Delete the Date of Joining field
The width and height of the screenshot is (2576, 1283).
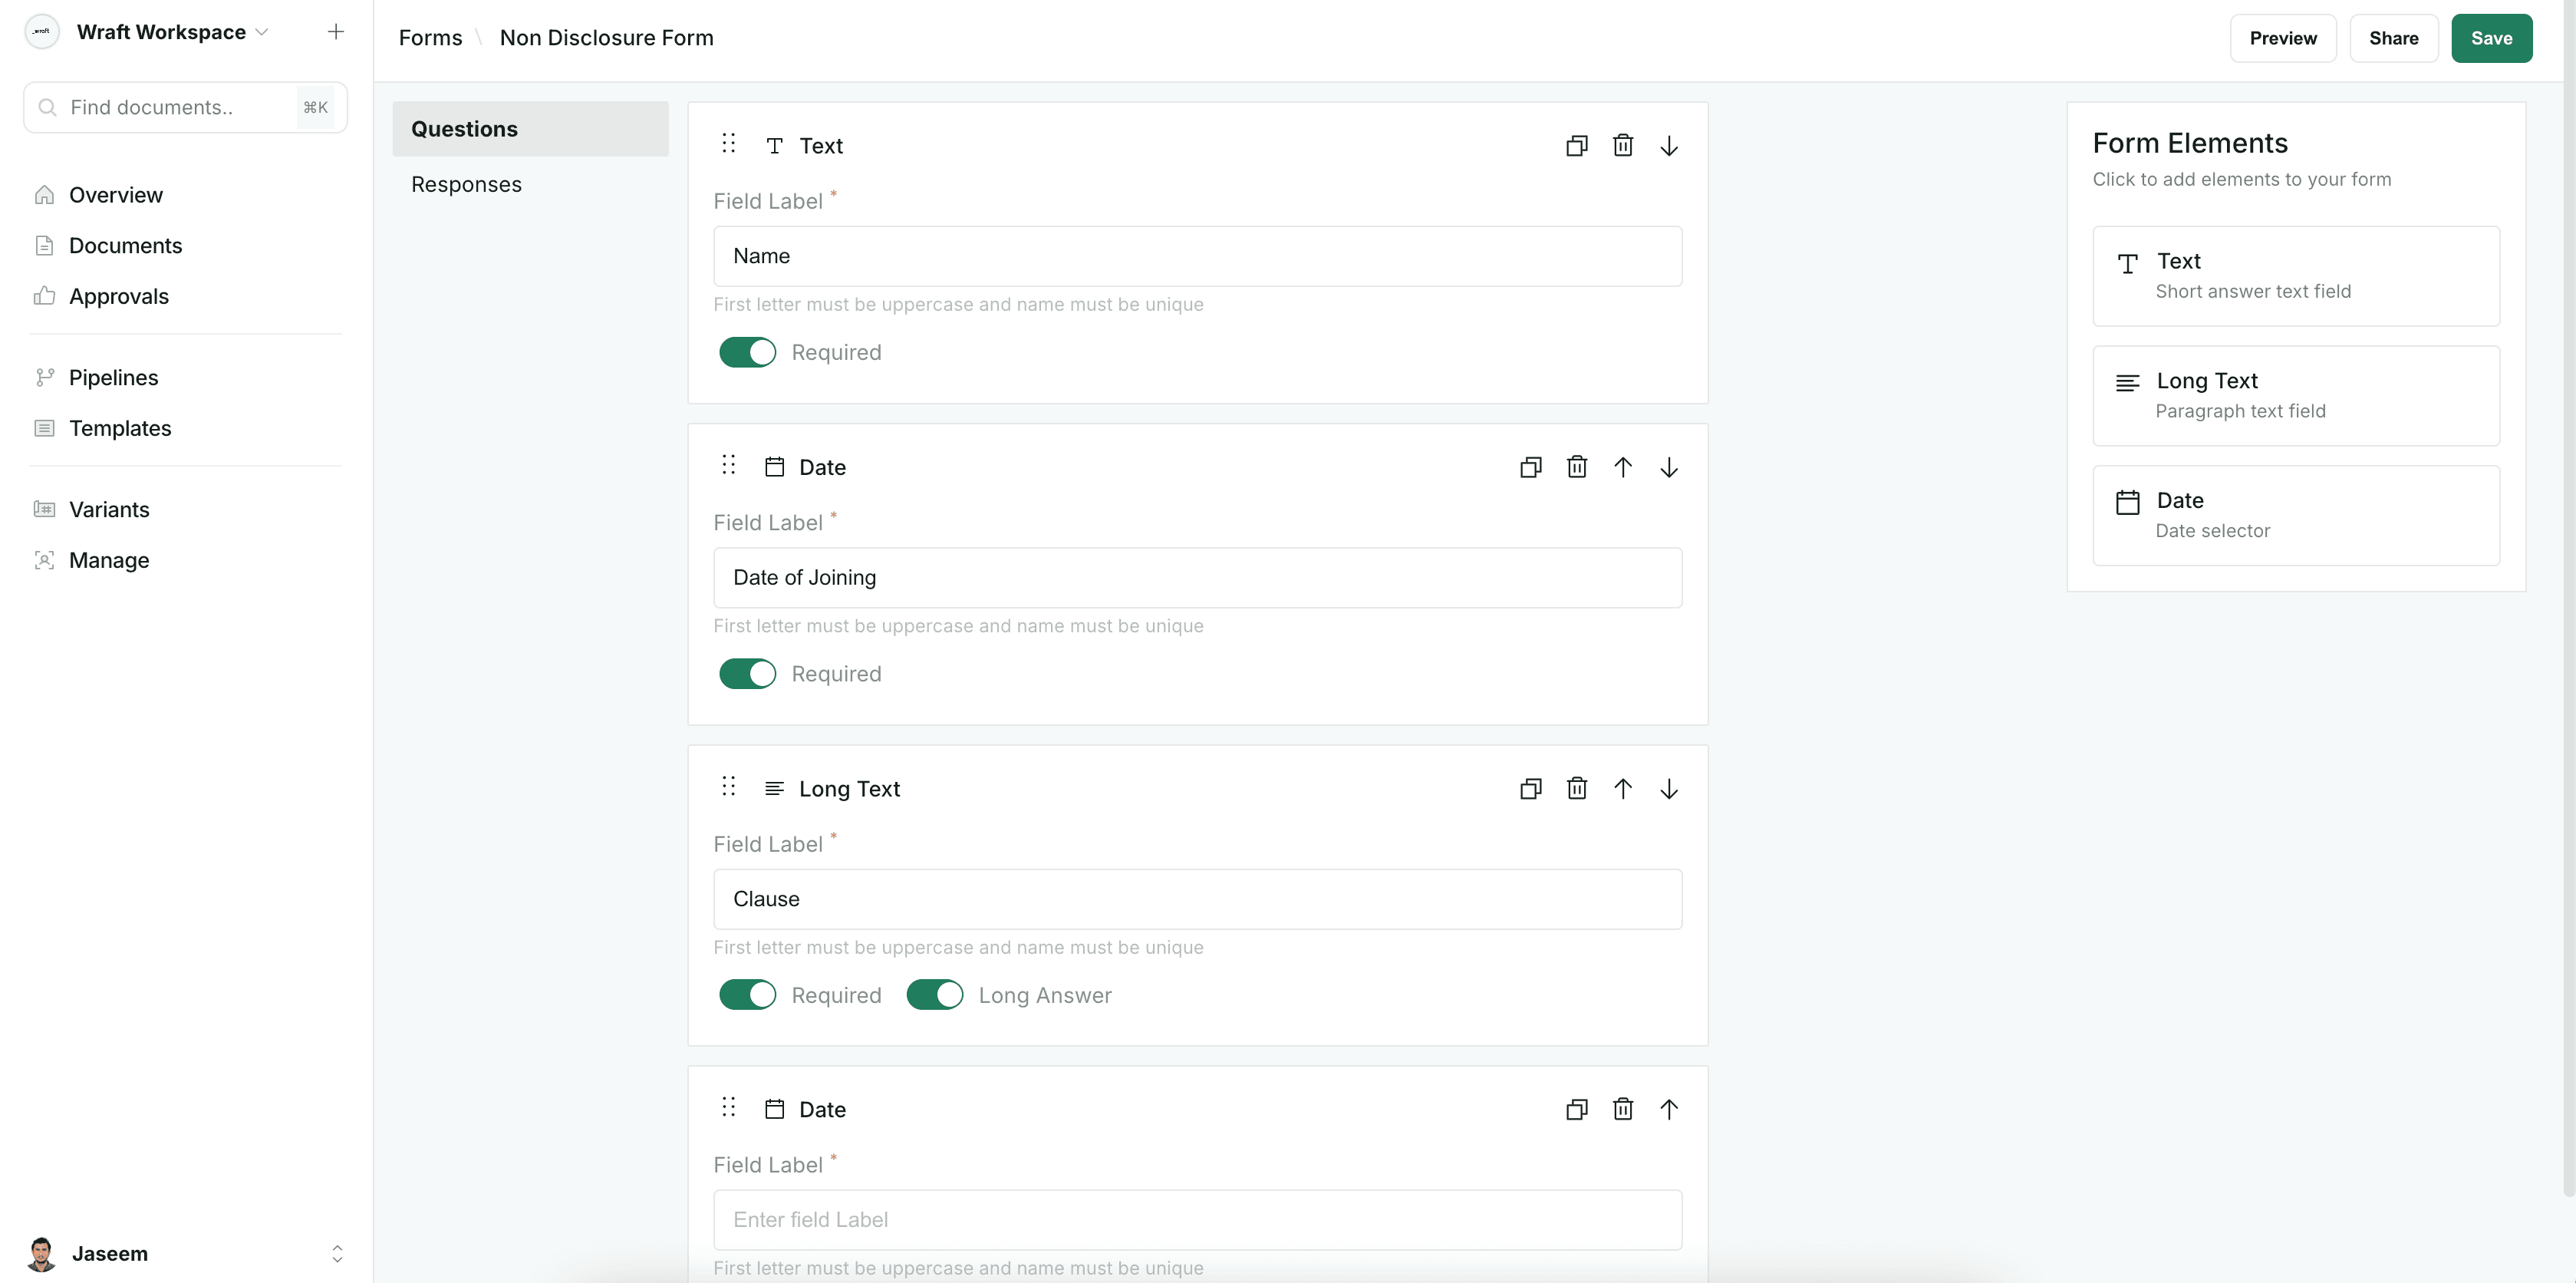point(1576,467)
